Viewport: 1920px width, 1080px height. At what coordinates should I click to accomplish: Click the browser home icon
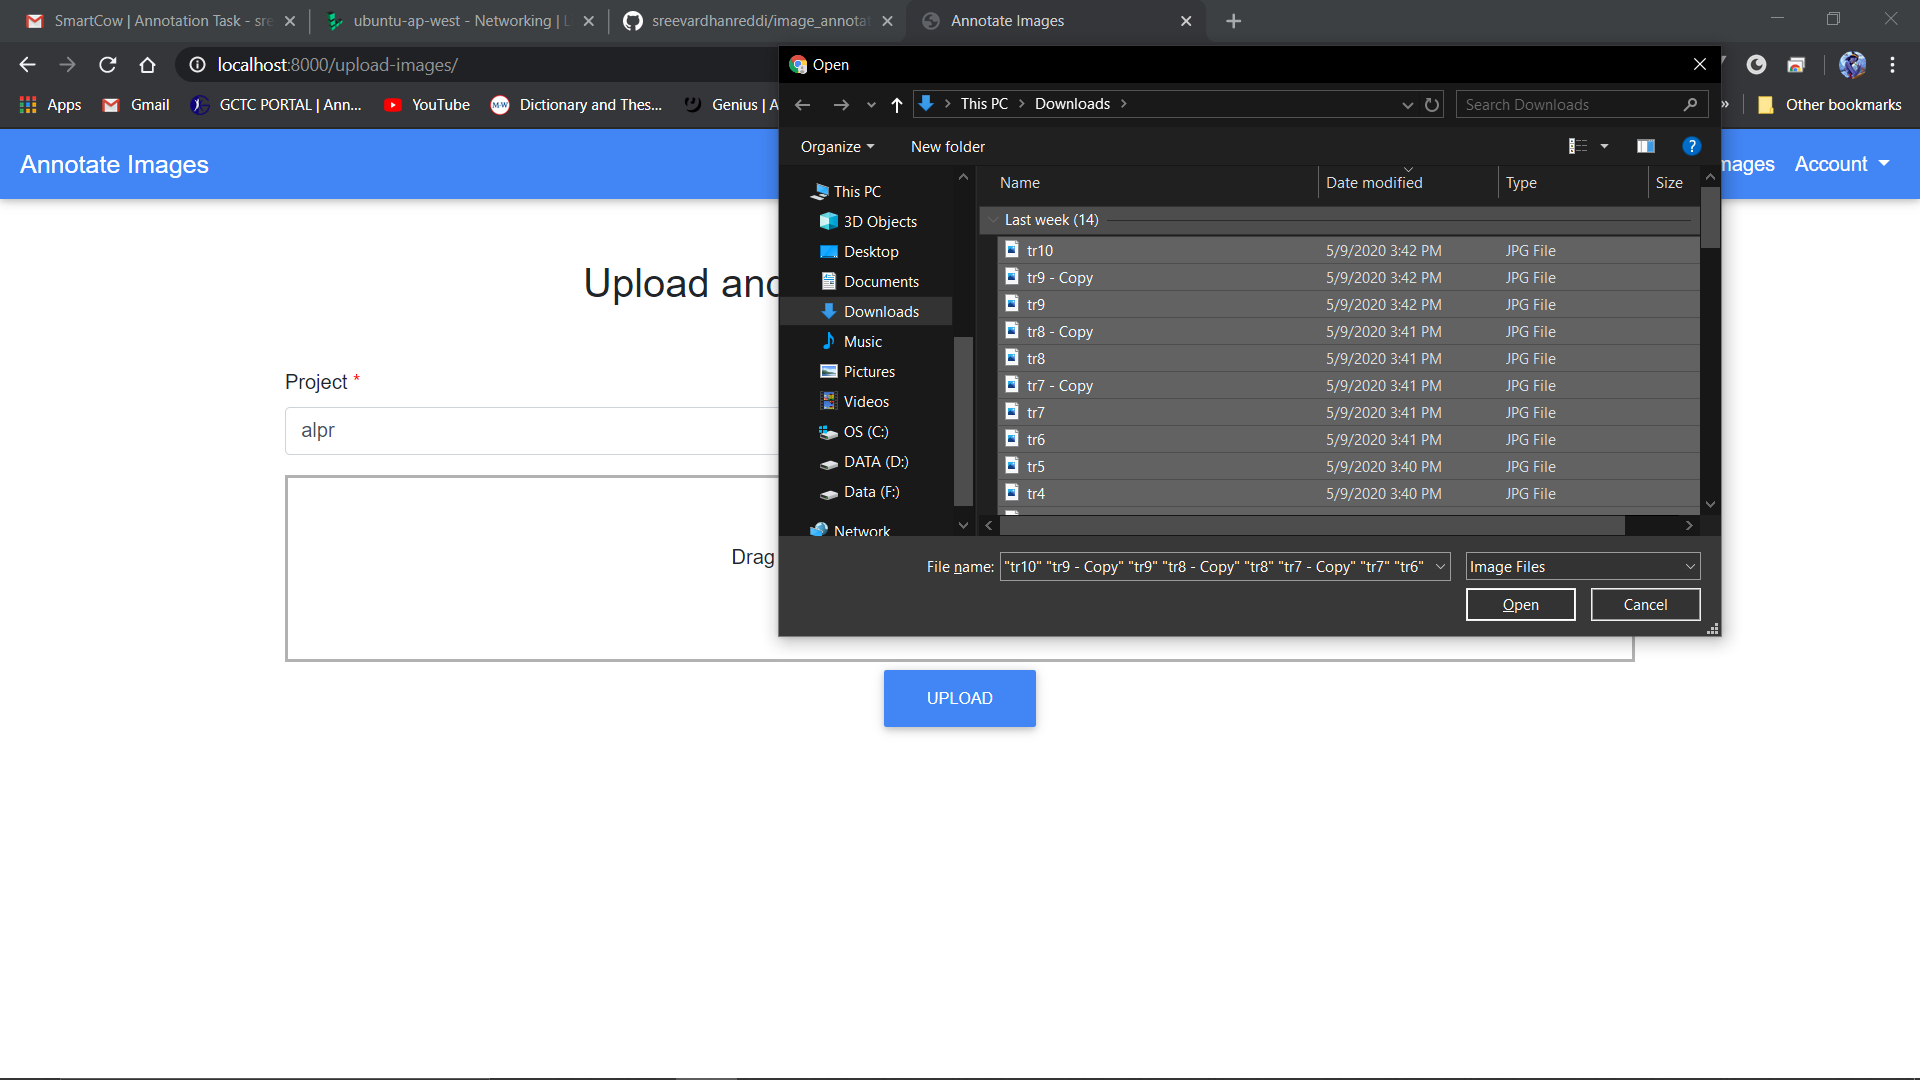point(147,65)
